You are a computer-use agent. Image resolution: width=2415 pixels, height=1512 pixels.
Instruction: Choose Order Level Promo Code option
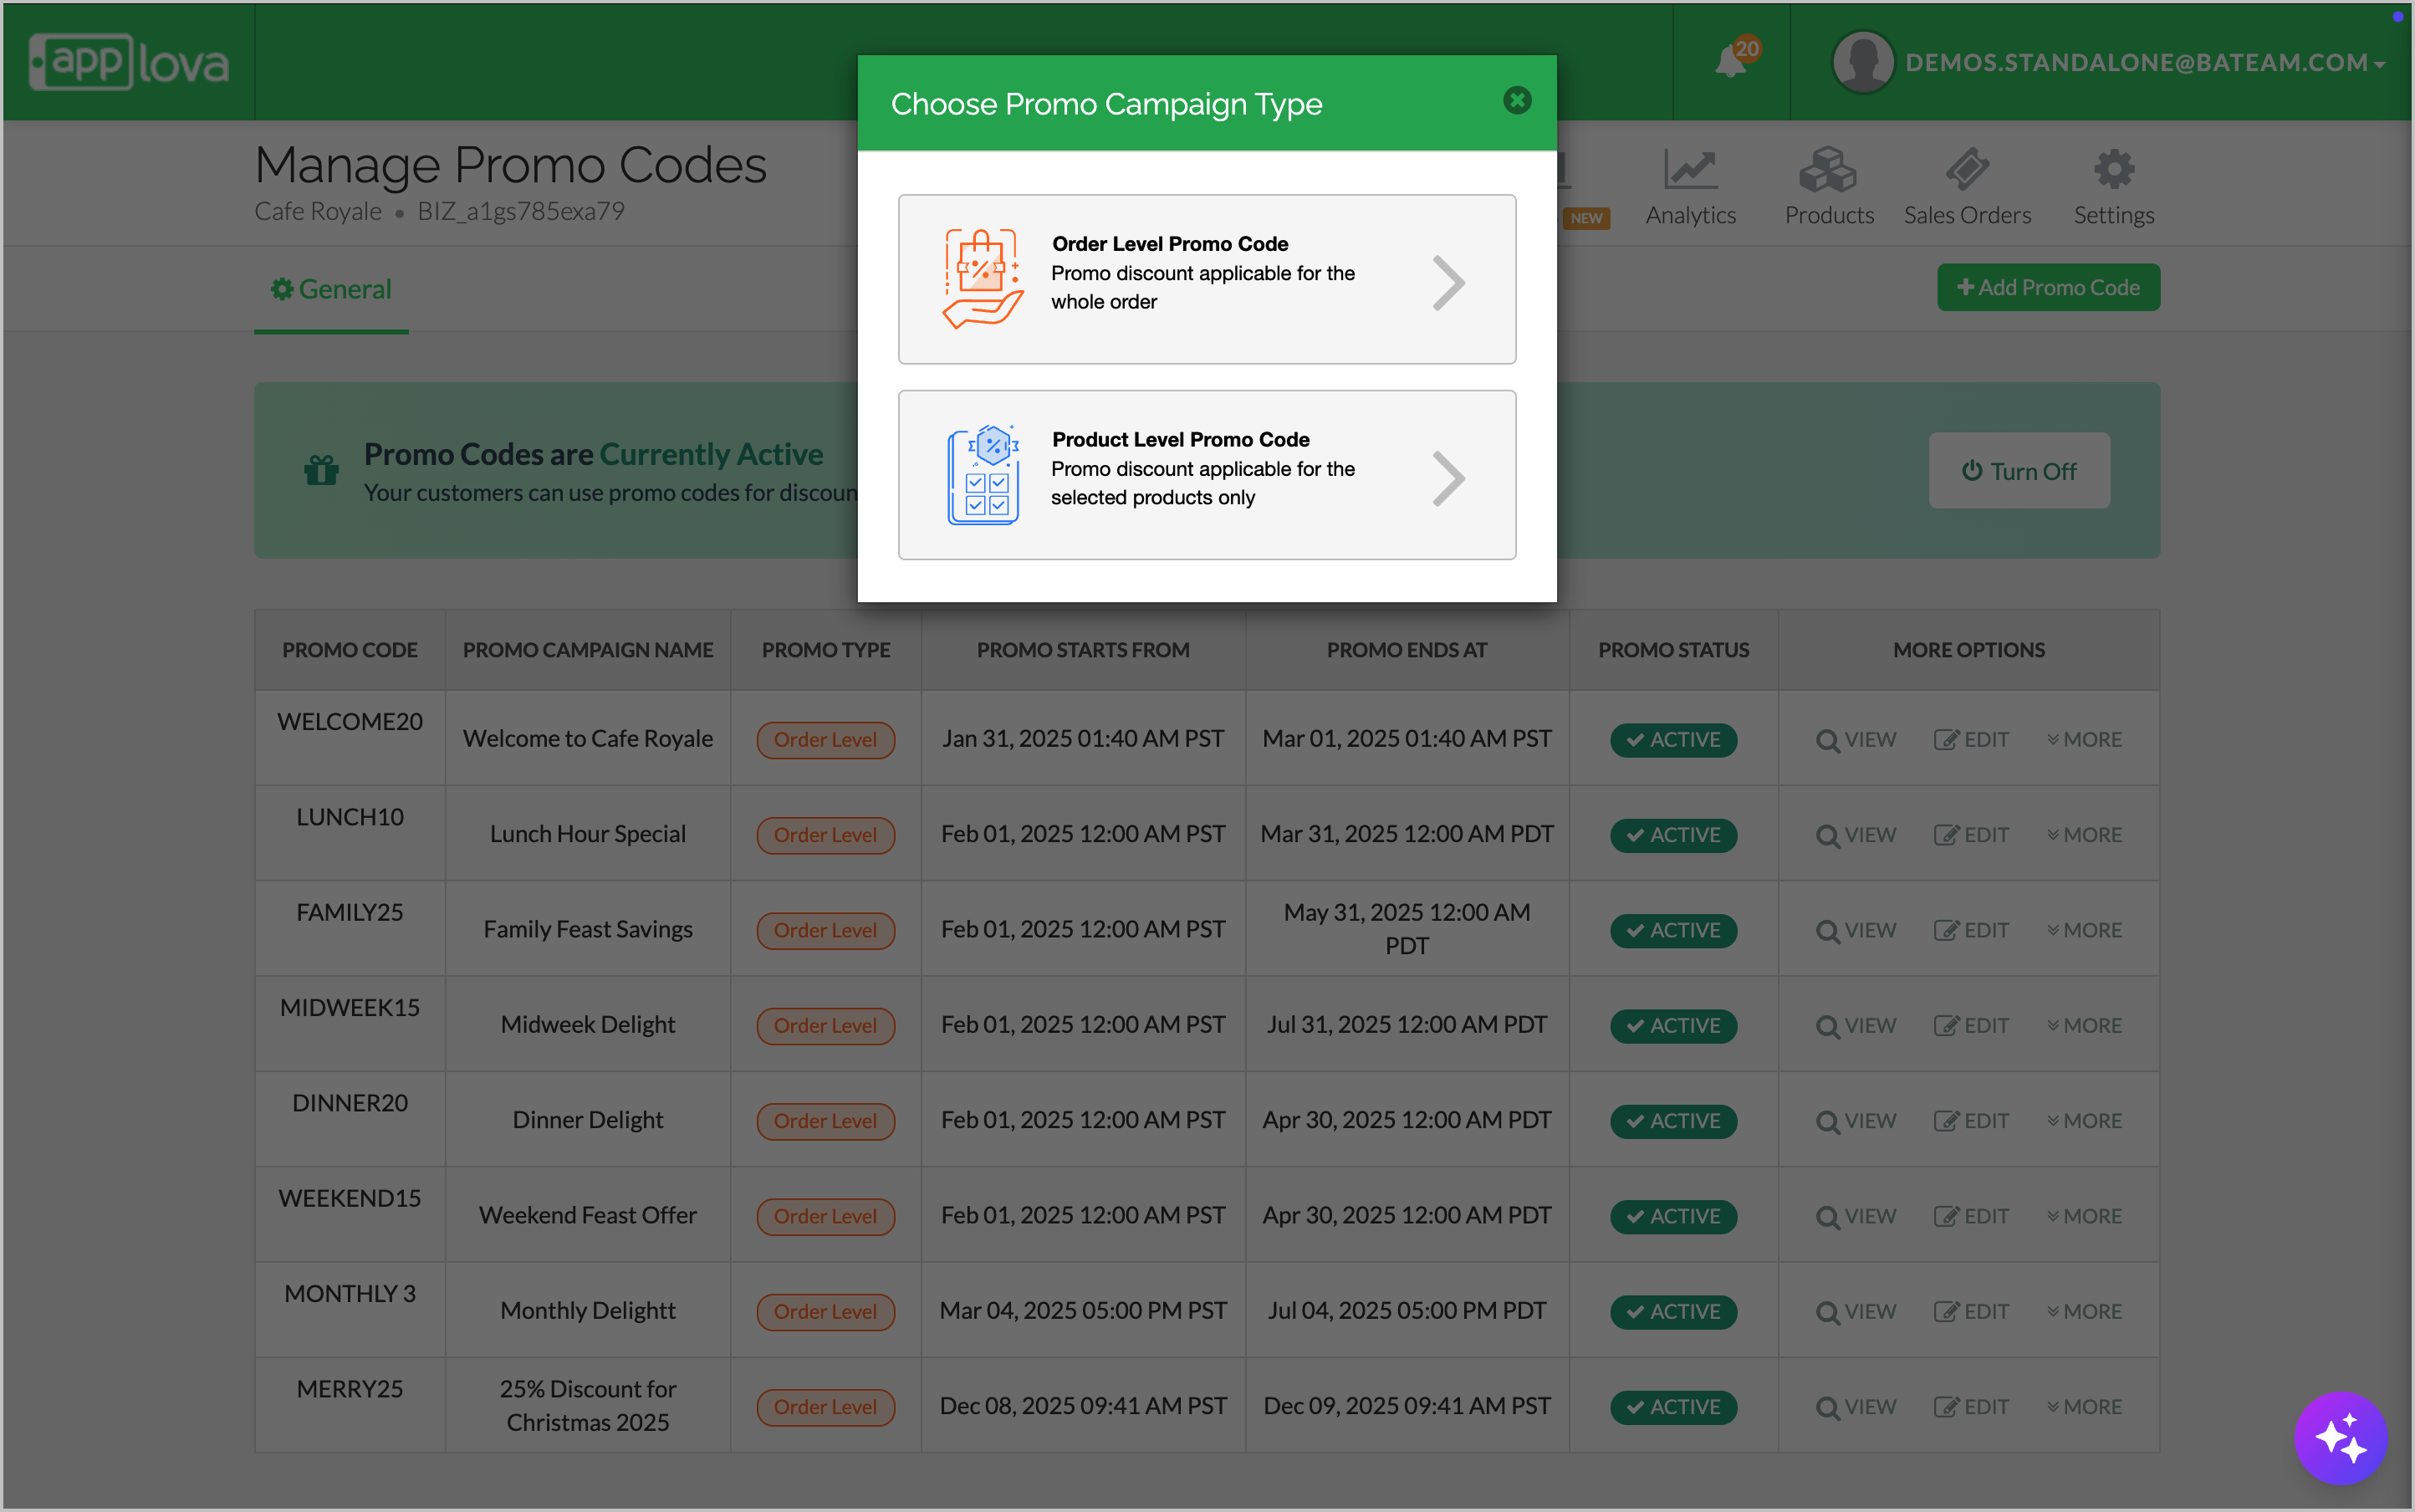[1206, 279]
